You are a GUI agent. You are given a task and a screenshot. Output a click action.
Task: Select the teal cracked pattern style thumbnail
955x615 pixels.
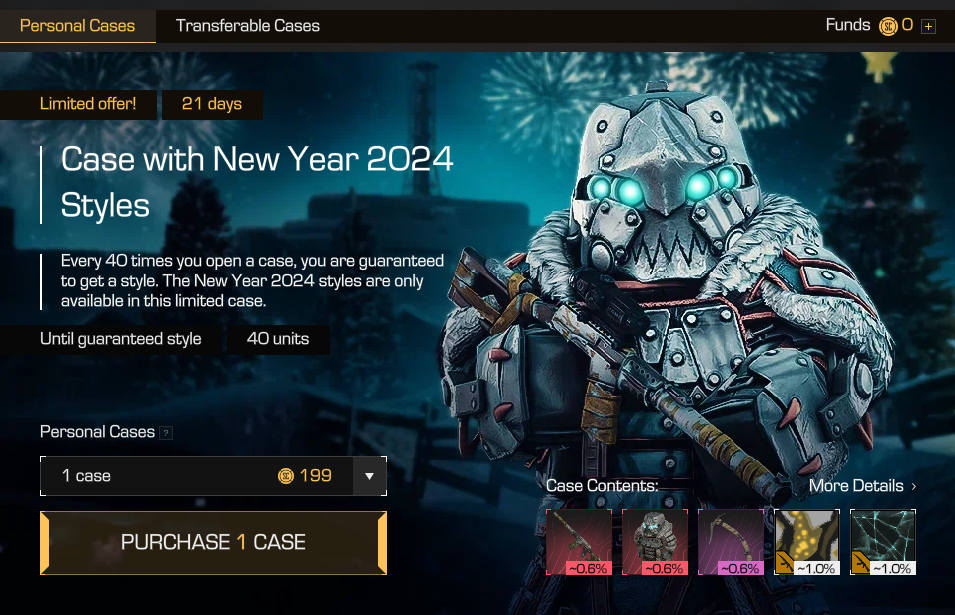click(883, 542)
